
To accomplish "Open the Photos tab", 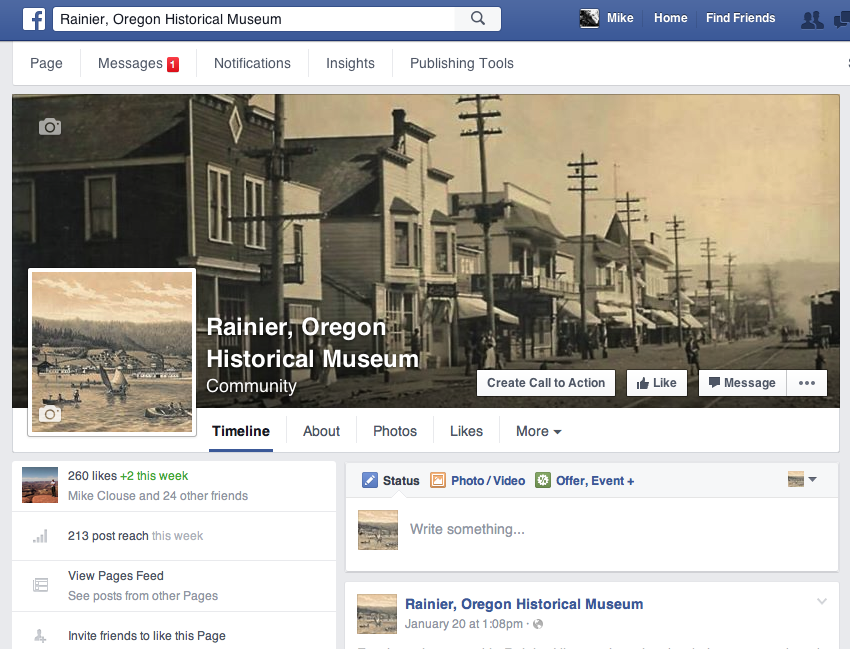I will [x=394, y=431].
